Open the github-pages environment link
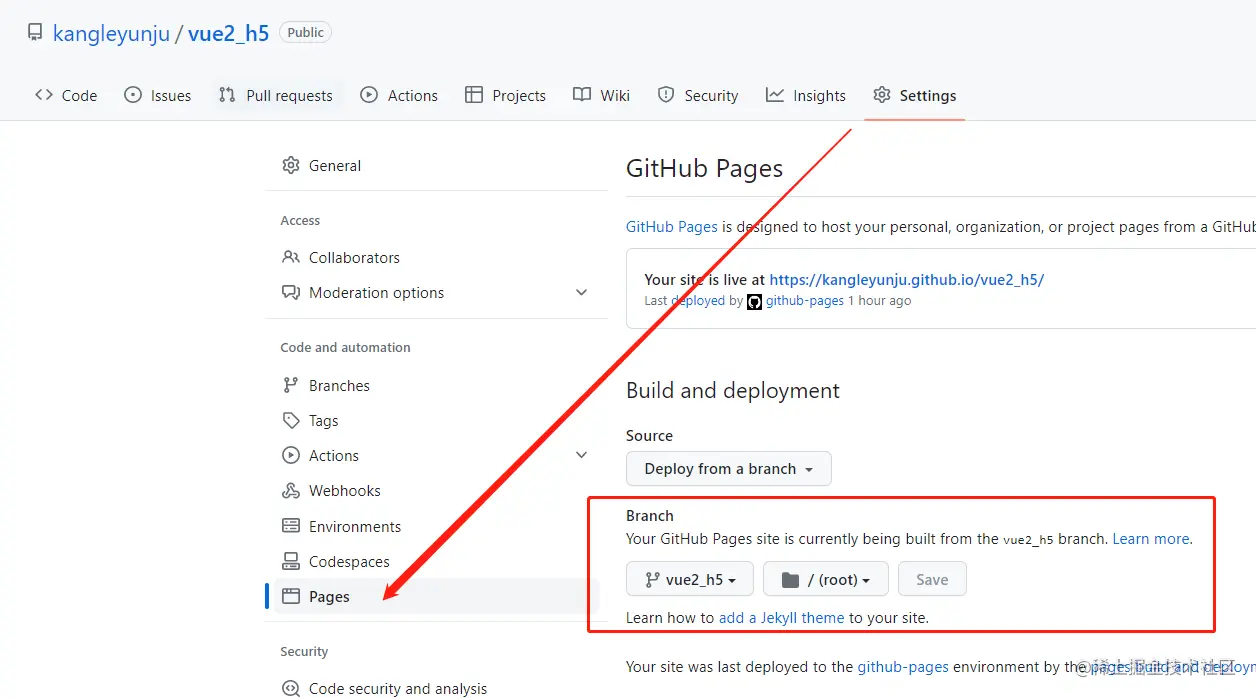This screenshot has height=698, width=1256. [x=903, y=666]
